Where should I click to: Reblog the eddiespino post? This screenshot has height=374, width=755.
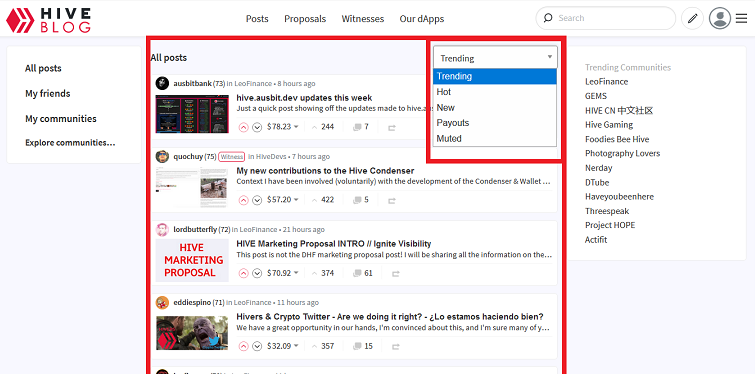pos(396,347)
